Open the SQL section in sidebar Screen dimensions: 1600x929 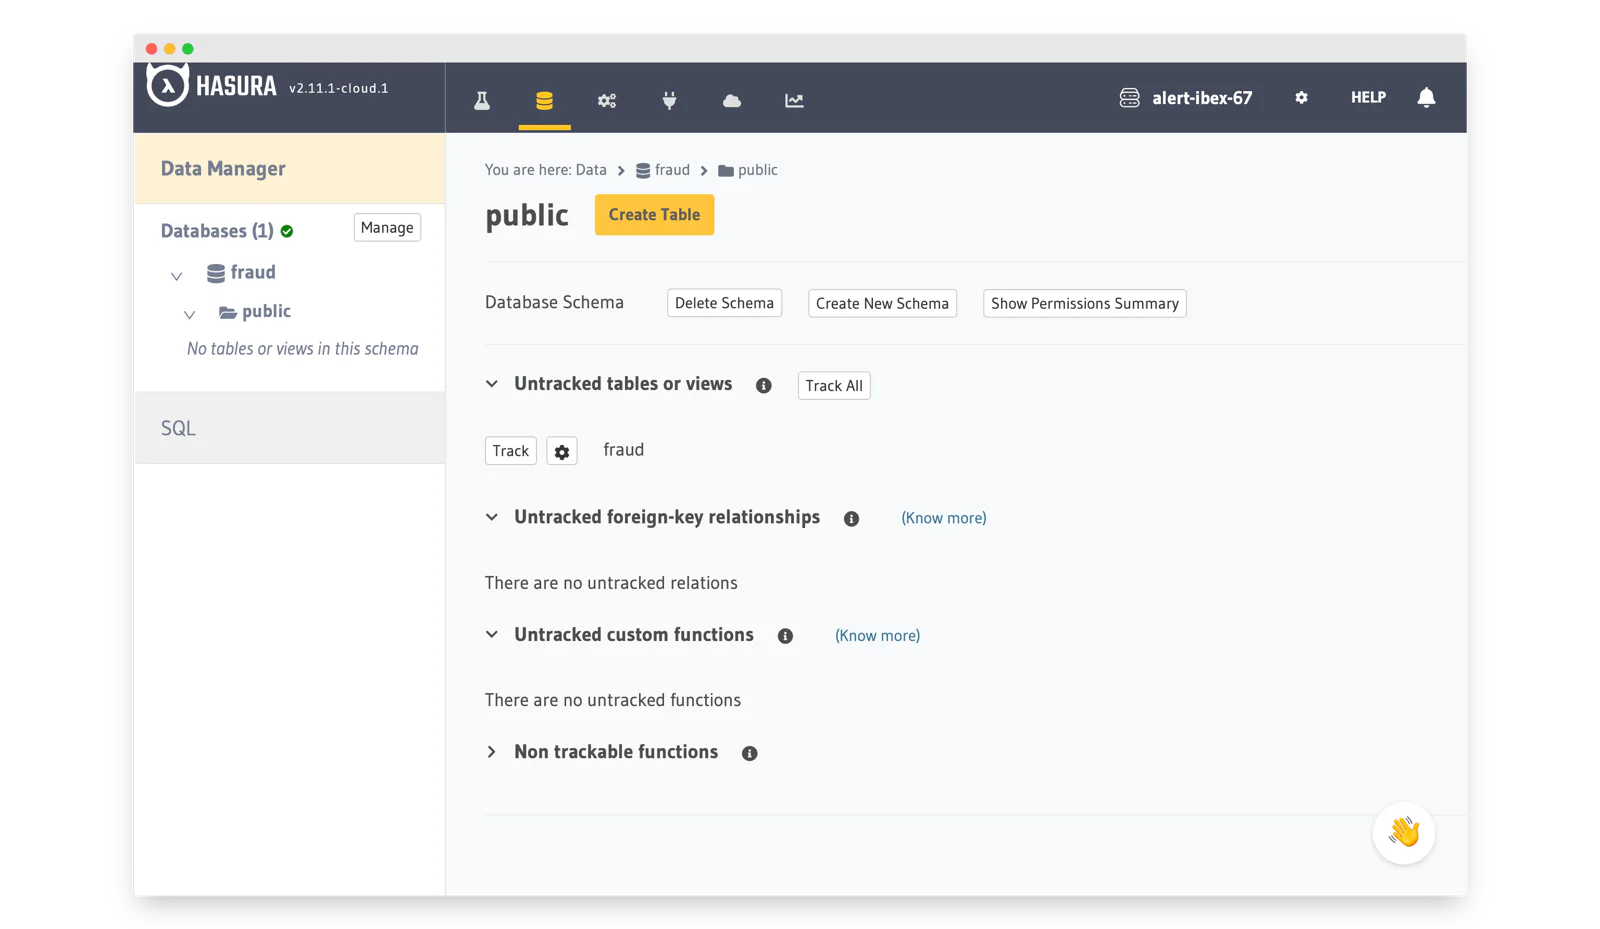point(289,428)
